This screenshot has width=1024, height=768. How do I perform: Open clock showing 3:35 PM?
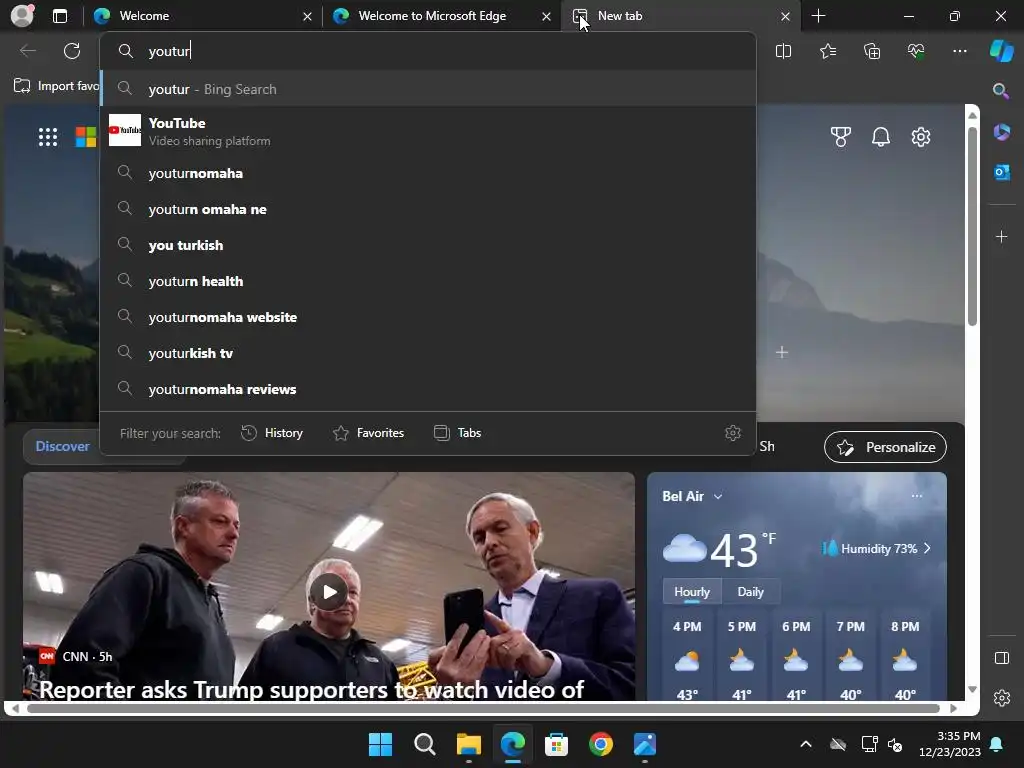click(950, 744)
